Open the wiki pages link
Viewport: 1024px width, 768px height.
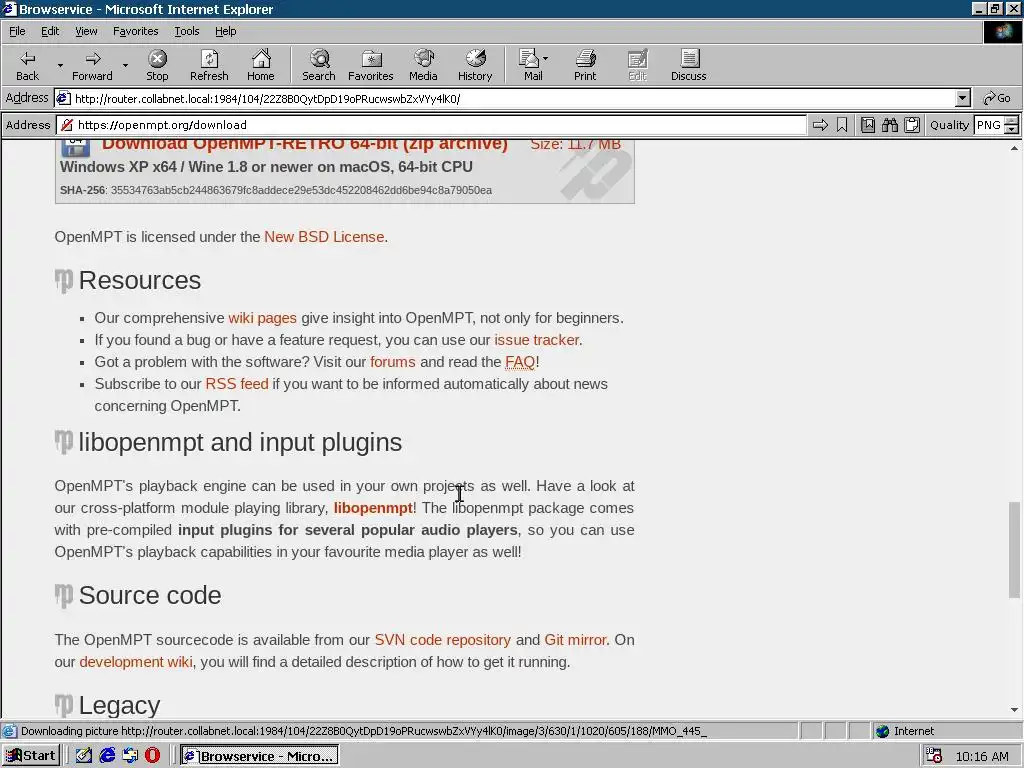pyautogui.click(x=262, y=318)
